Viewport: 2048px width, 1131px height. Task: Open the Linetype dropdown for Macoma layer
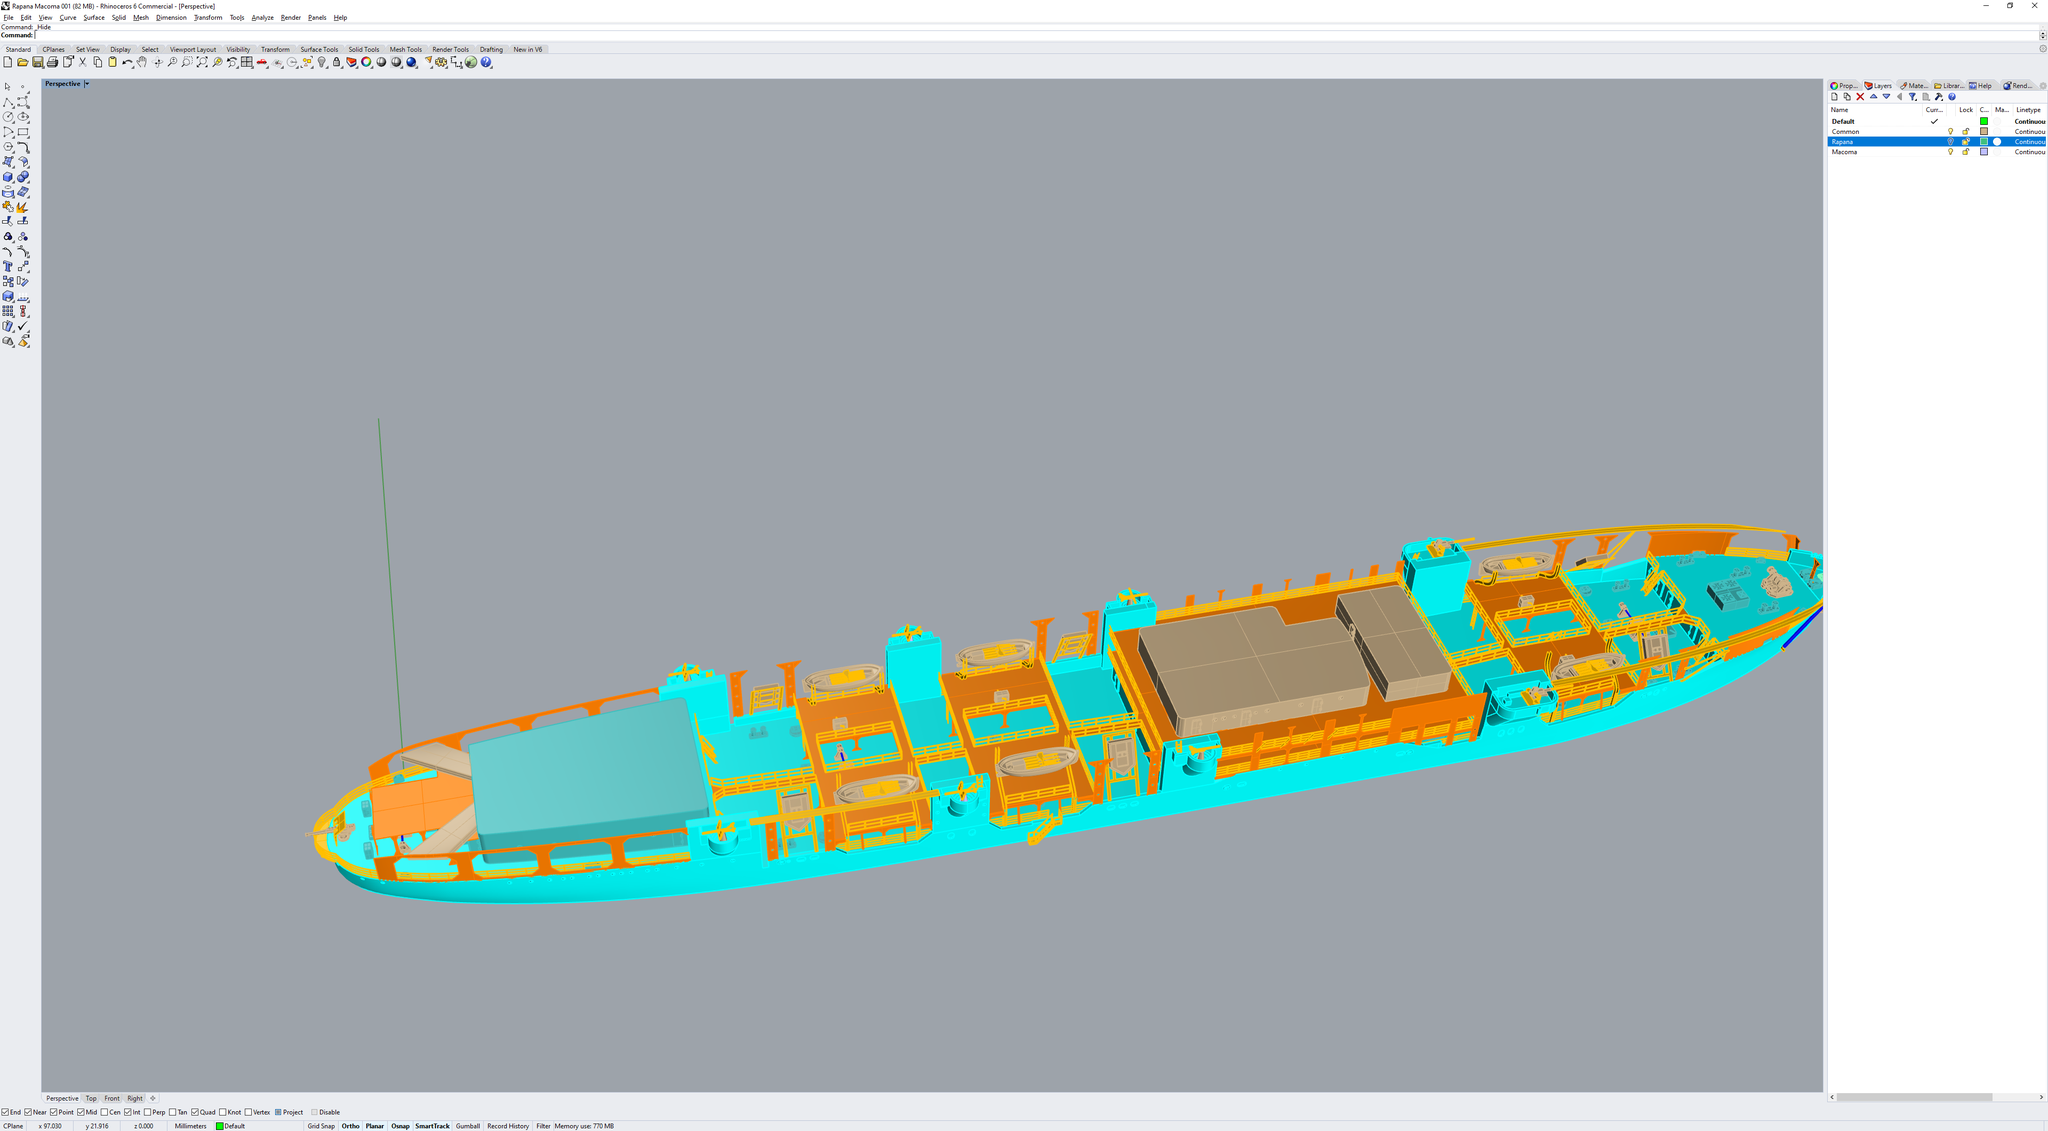coord(2029,152)
